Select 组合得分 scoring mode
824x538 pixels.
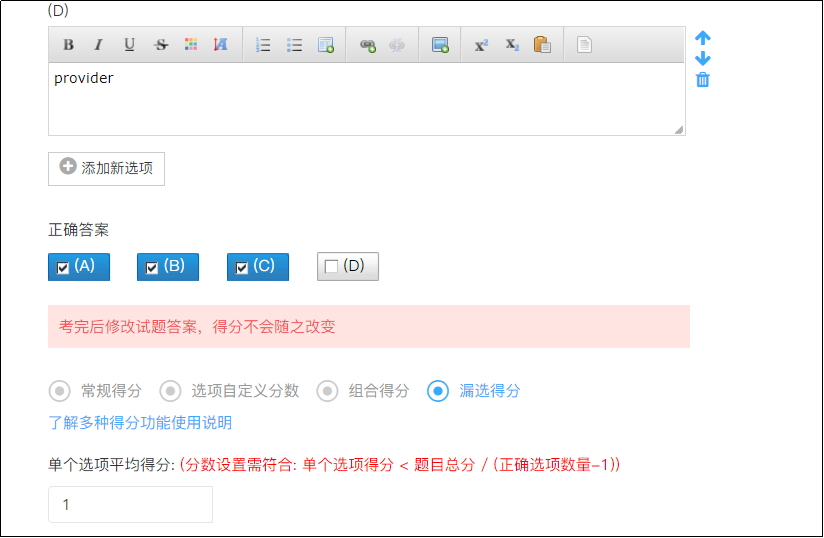[327, 391]
